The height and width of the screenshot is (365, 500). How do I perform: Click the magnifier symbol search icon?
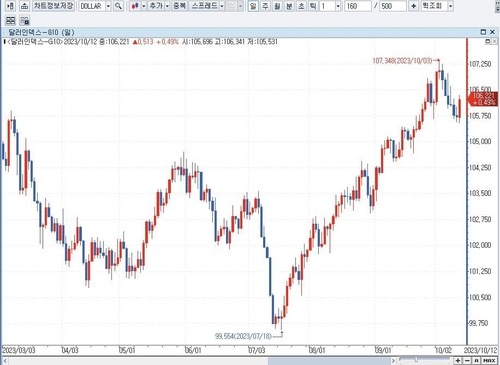(x=118, y=6)
